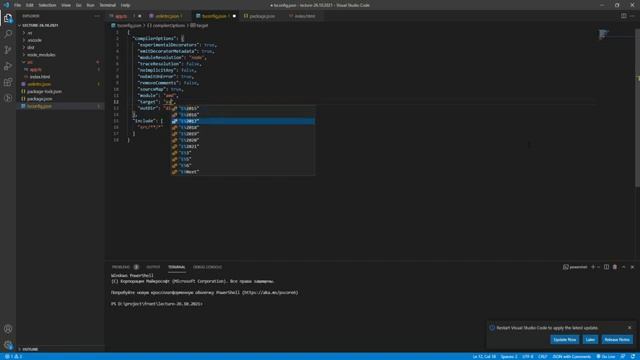Select ES2015 in the suggestion list

coord(243,109)
